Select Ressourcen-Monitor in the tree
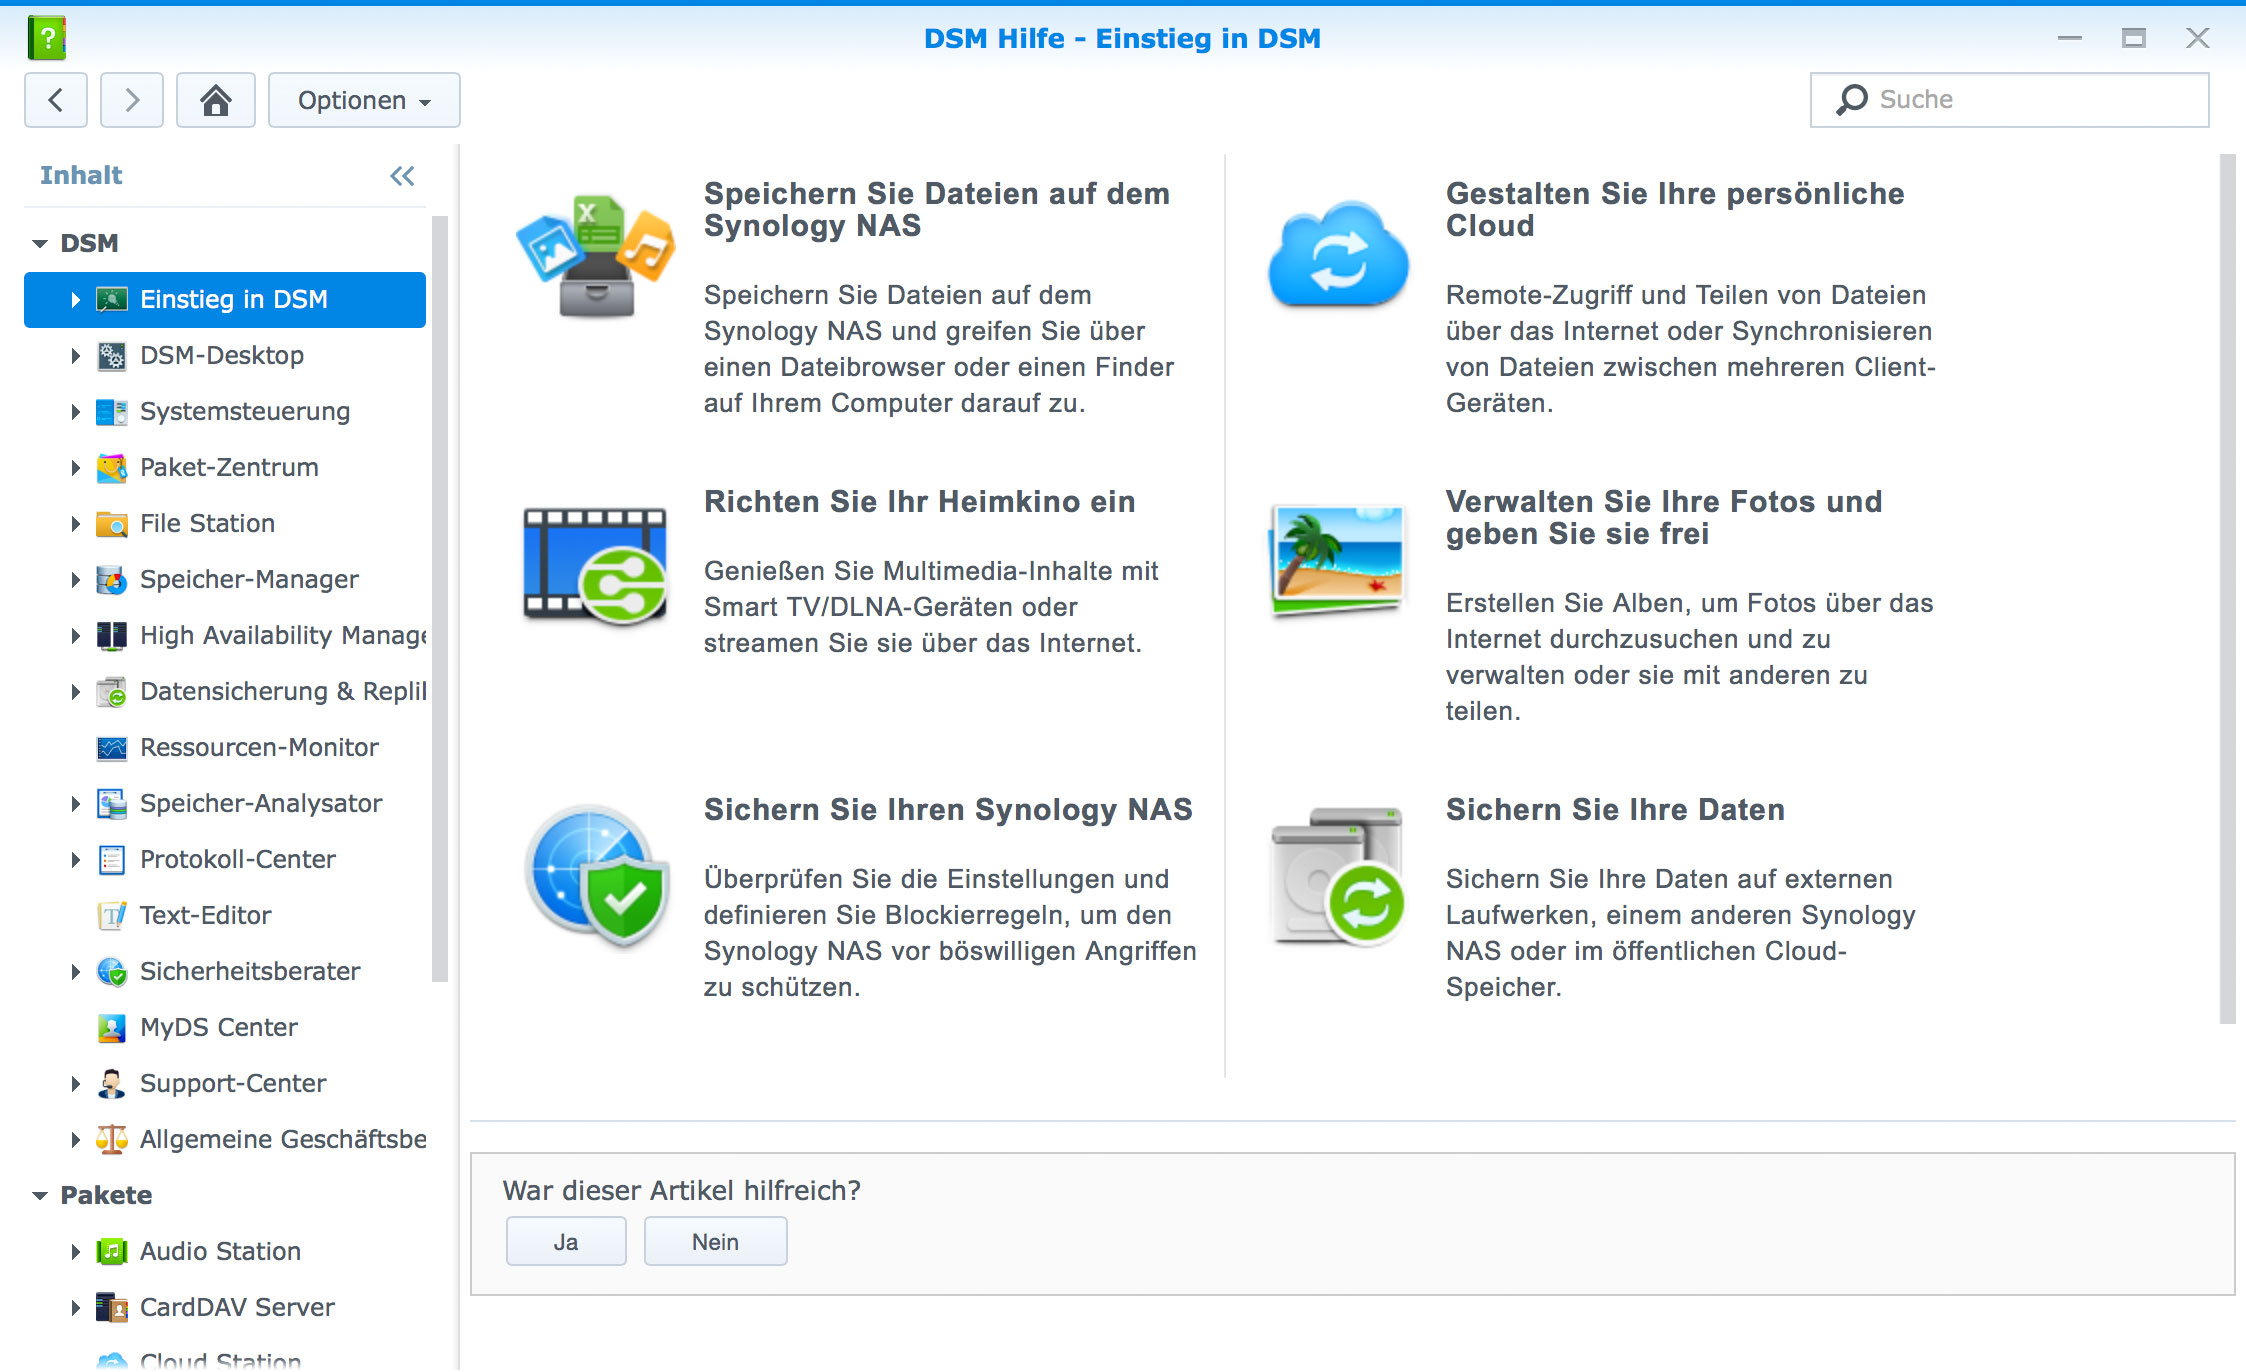 (225, 747)
